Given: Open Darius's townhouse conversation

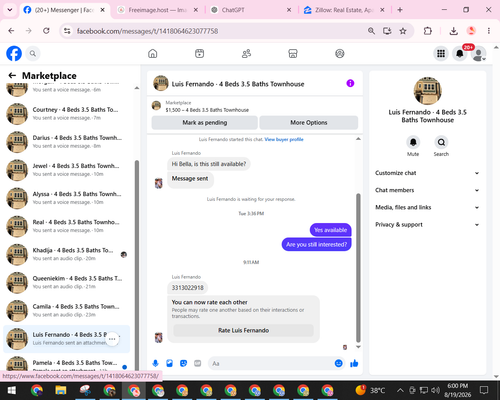Looking at the screenshot, I should tap(67, 142).
